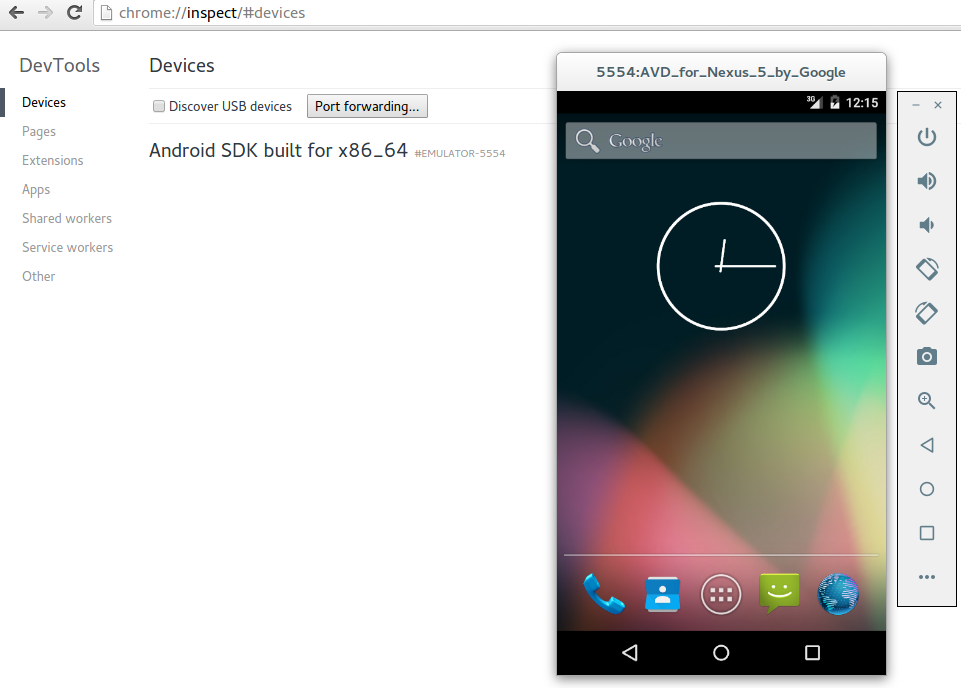Select Service workers in DevTools sidebar

pyautogui.click(x=67, y=248)
